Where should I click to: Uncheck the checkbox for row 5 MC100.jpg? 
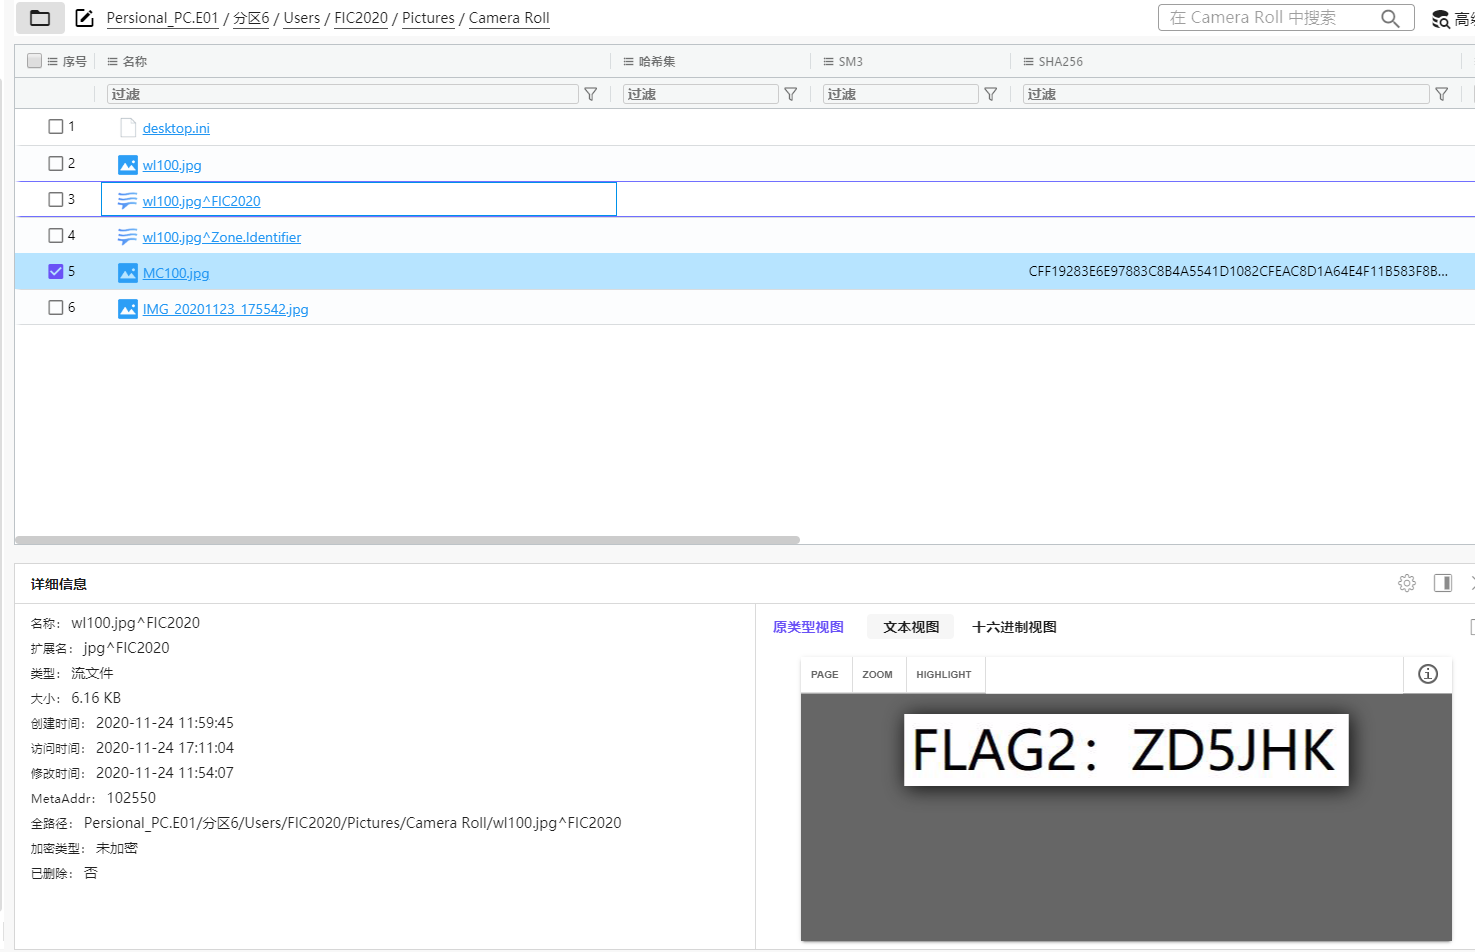coord(56,271)
